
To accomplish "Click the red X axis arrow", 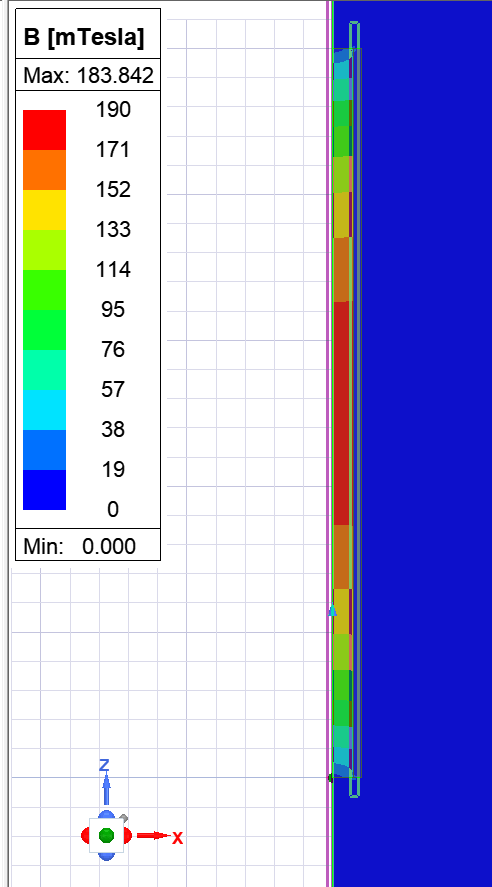I will pyautogui.click(x=160, y=836).
